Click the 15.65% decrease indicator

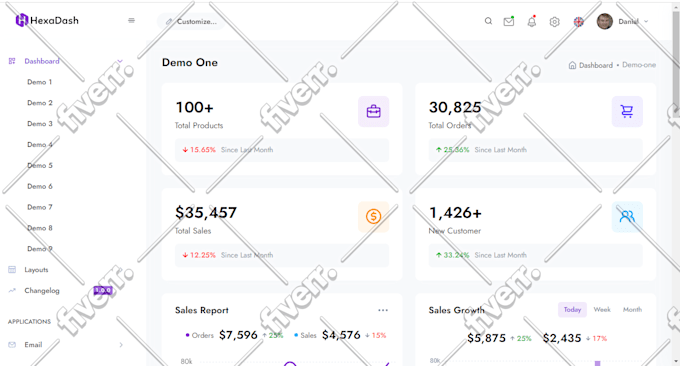[x=199, y=150]
